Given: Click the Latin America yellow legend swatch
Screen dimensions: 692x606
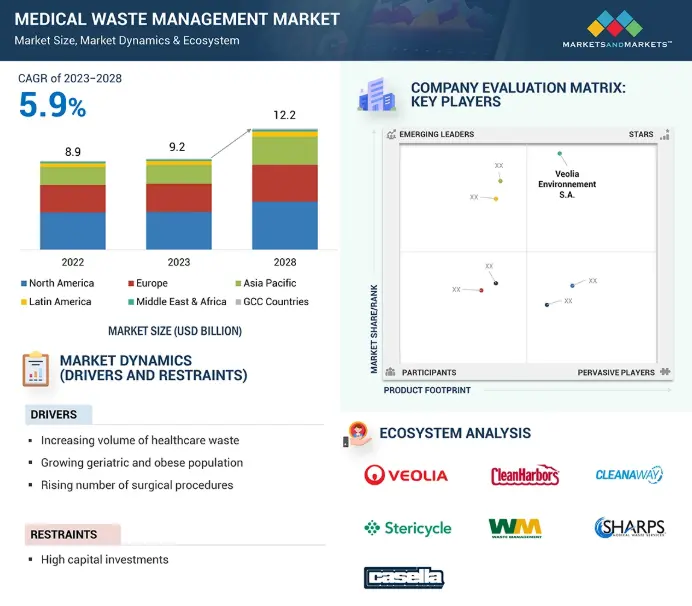Looking at the screenshot, I should pos(24,302).
